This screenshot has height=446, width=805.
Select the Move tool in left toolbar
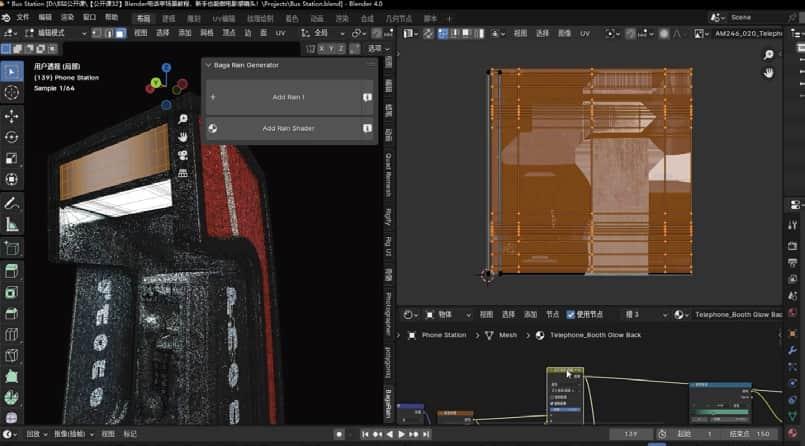(x=12, y=116)
